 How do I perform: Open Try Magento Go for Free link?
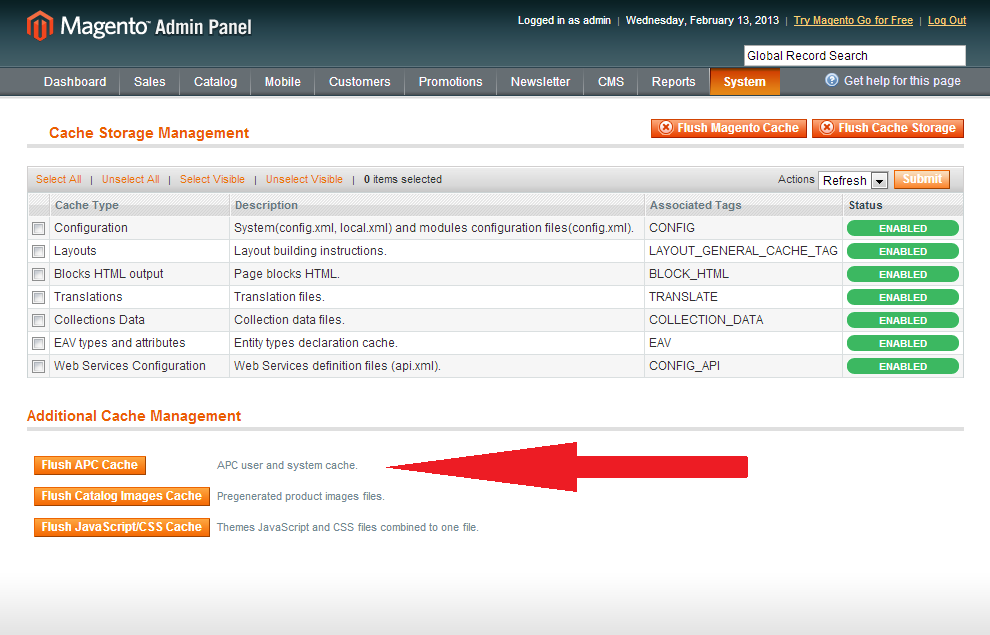853,20
